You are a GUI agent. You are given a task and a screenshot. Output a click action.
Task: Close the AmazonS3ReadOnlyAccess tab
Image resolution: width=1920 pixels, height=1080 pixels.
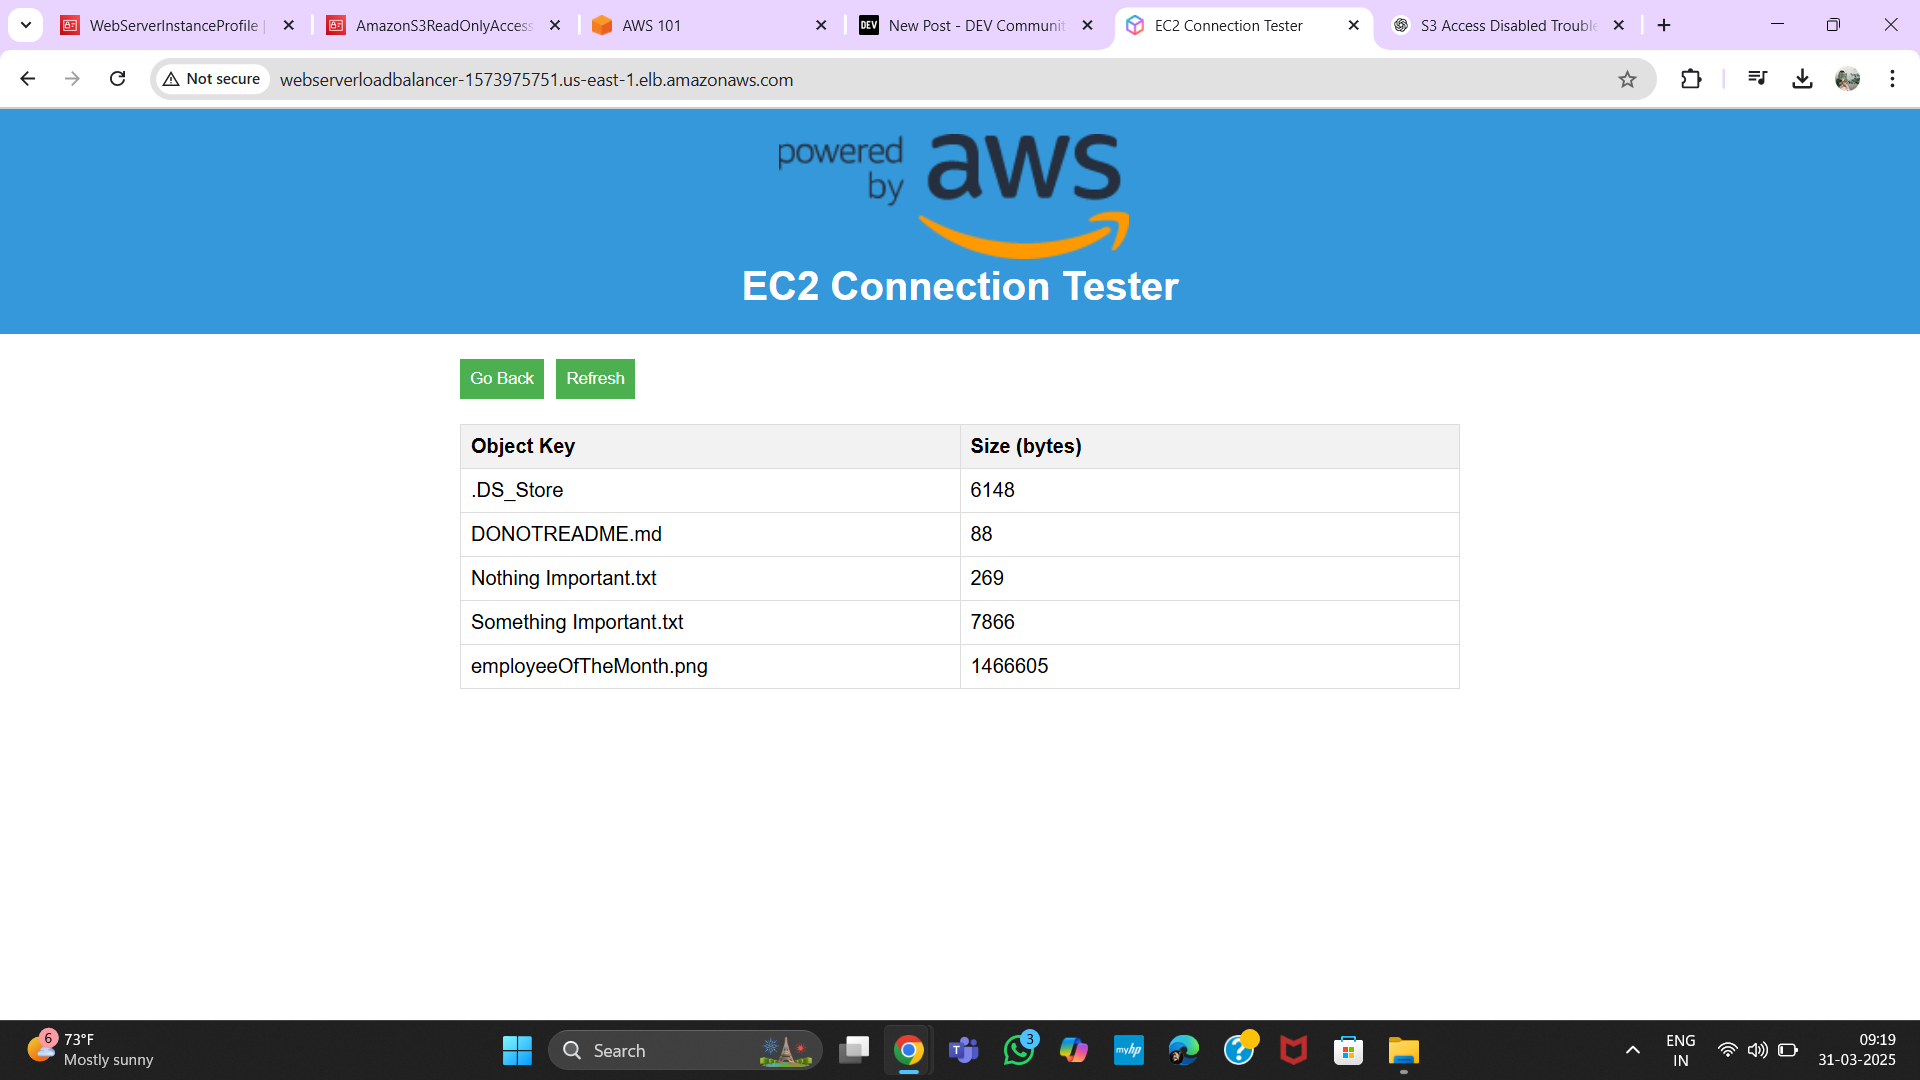pos(555,26)
